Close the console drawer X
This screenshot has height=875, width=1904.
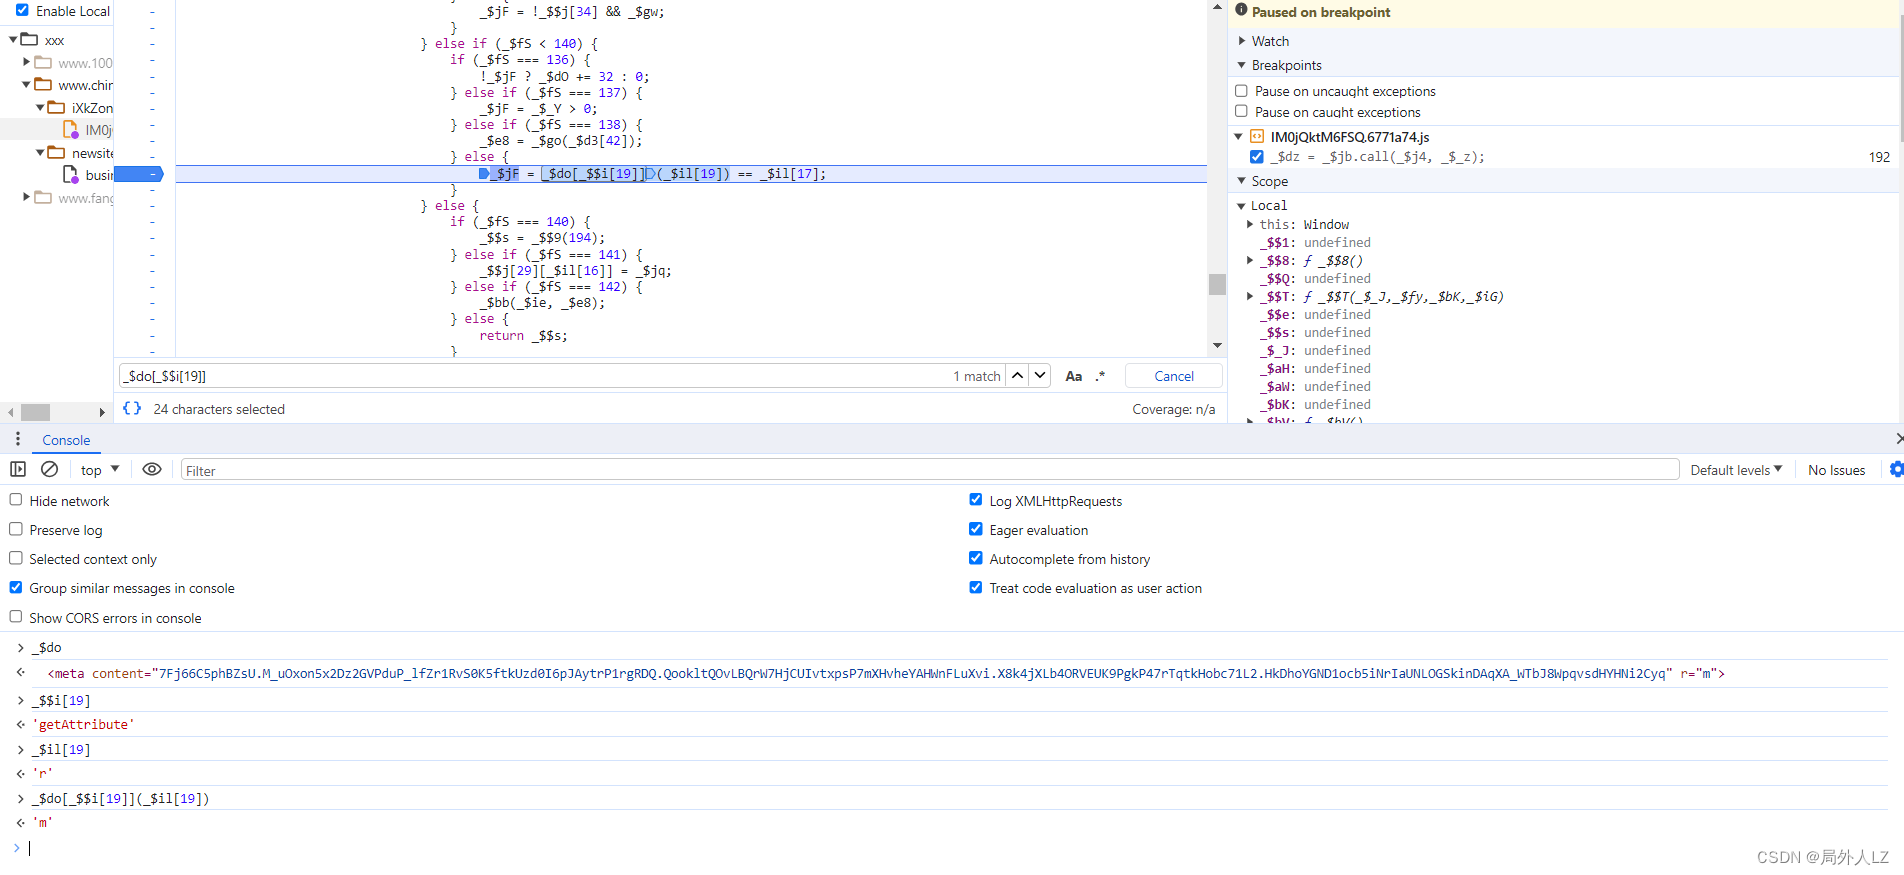[x=1898, y=439]
